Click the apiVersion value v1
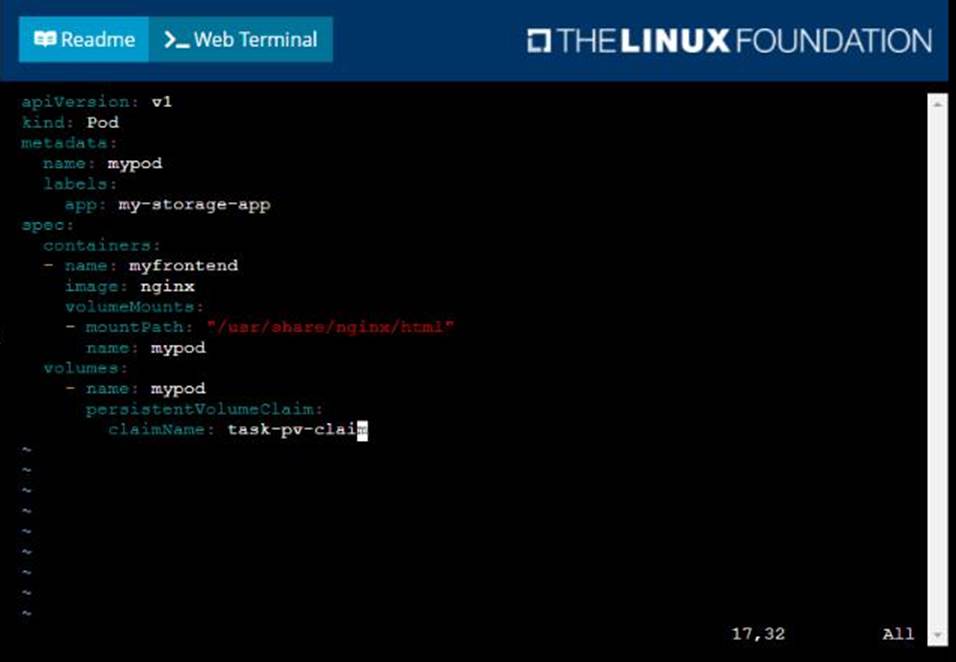 [162, 102]
